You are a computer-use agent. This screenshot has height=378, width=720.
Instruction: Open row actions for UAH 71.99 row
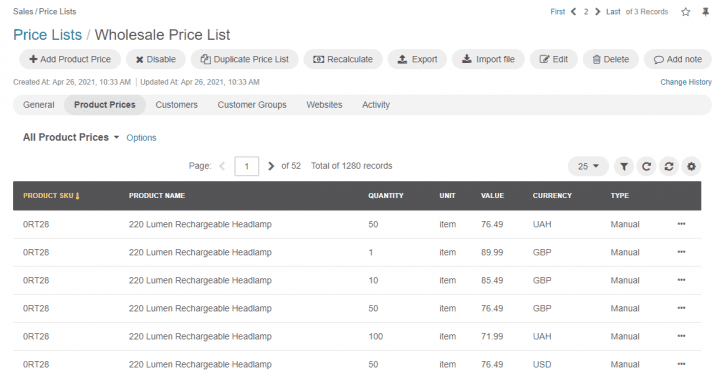click(681, 336)
